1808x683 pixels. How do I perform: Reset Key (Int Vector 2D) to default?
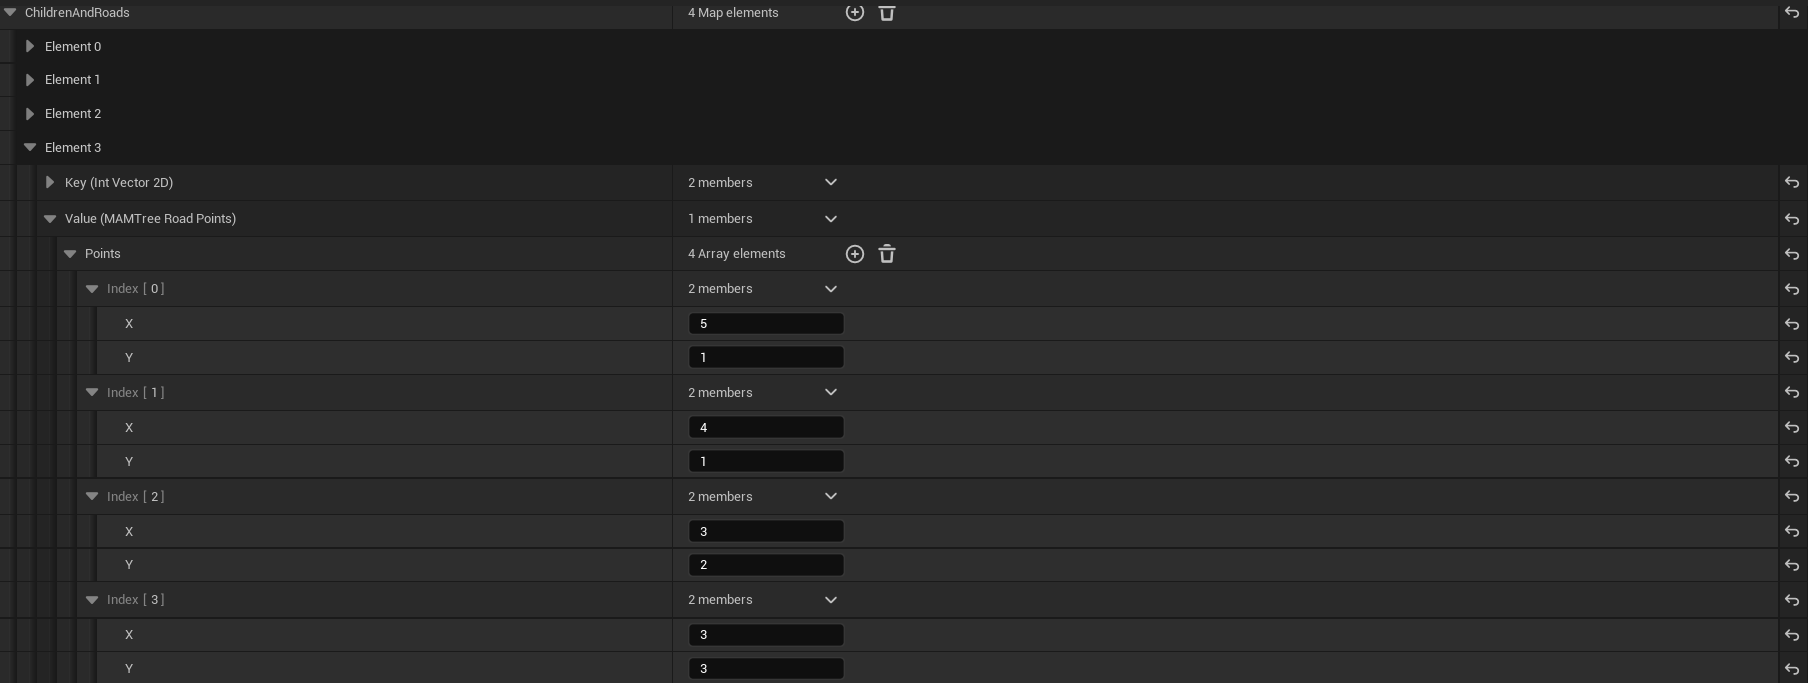(1792, 183)
